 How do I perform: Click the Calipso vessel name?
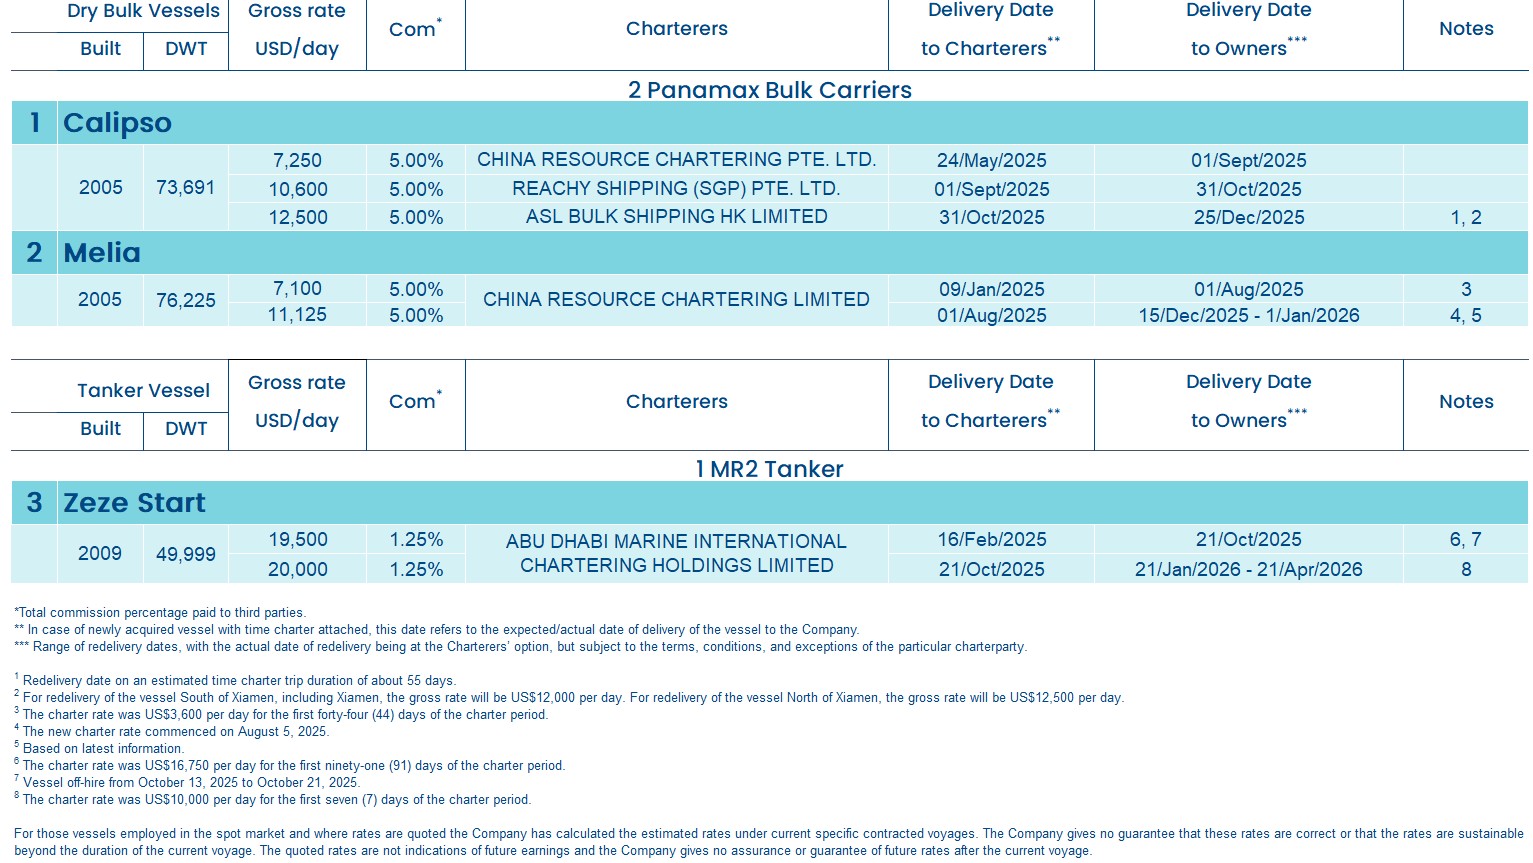point(117,123)
